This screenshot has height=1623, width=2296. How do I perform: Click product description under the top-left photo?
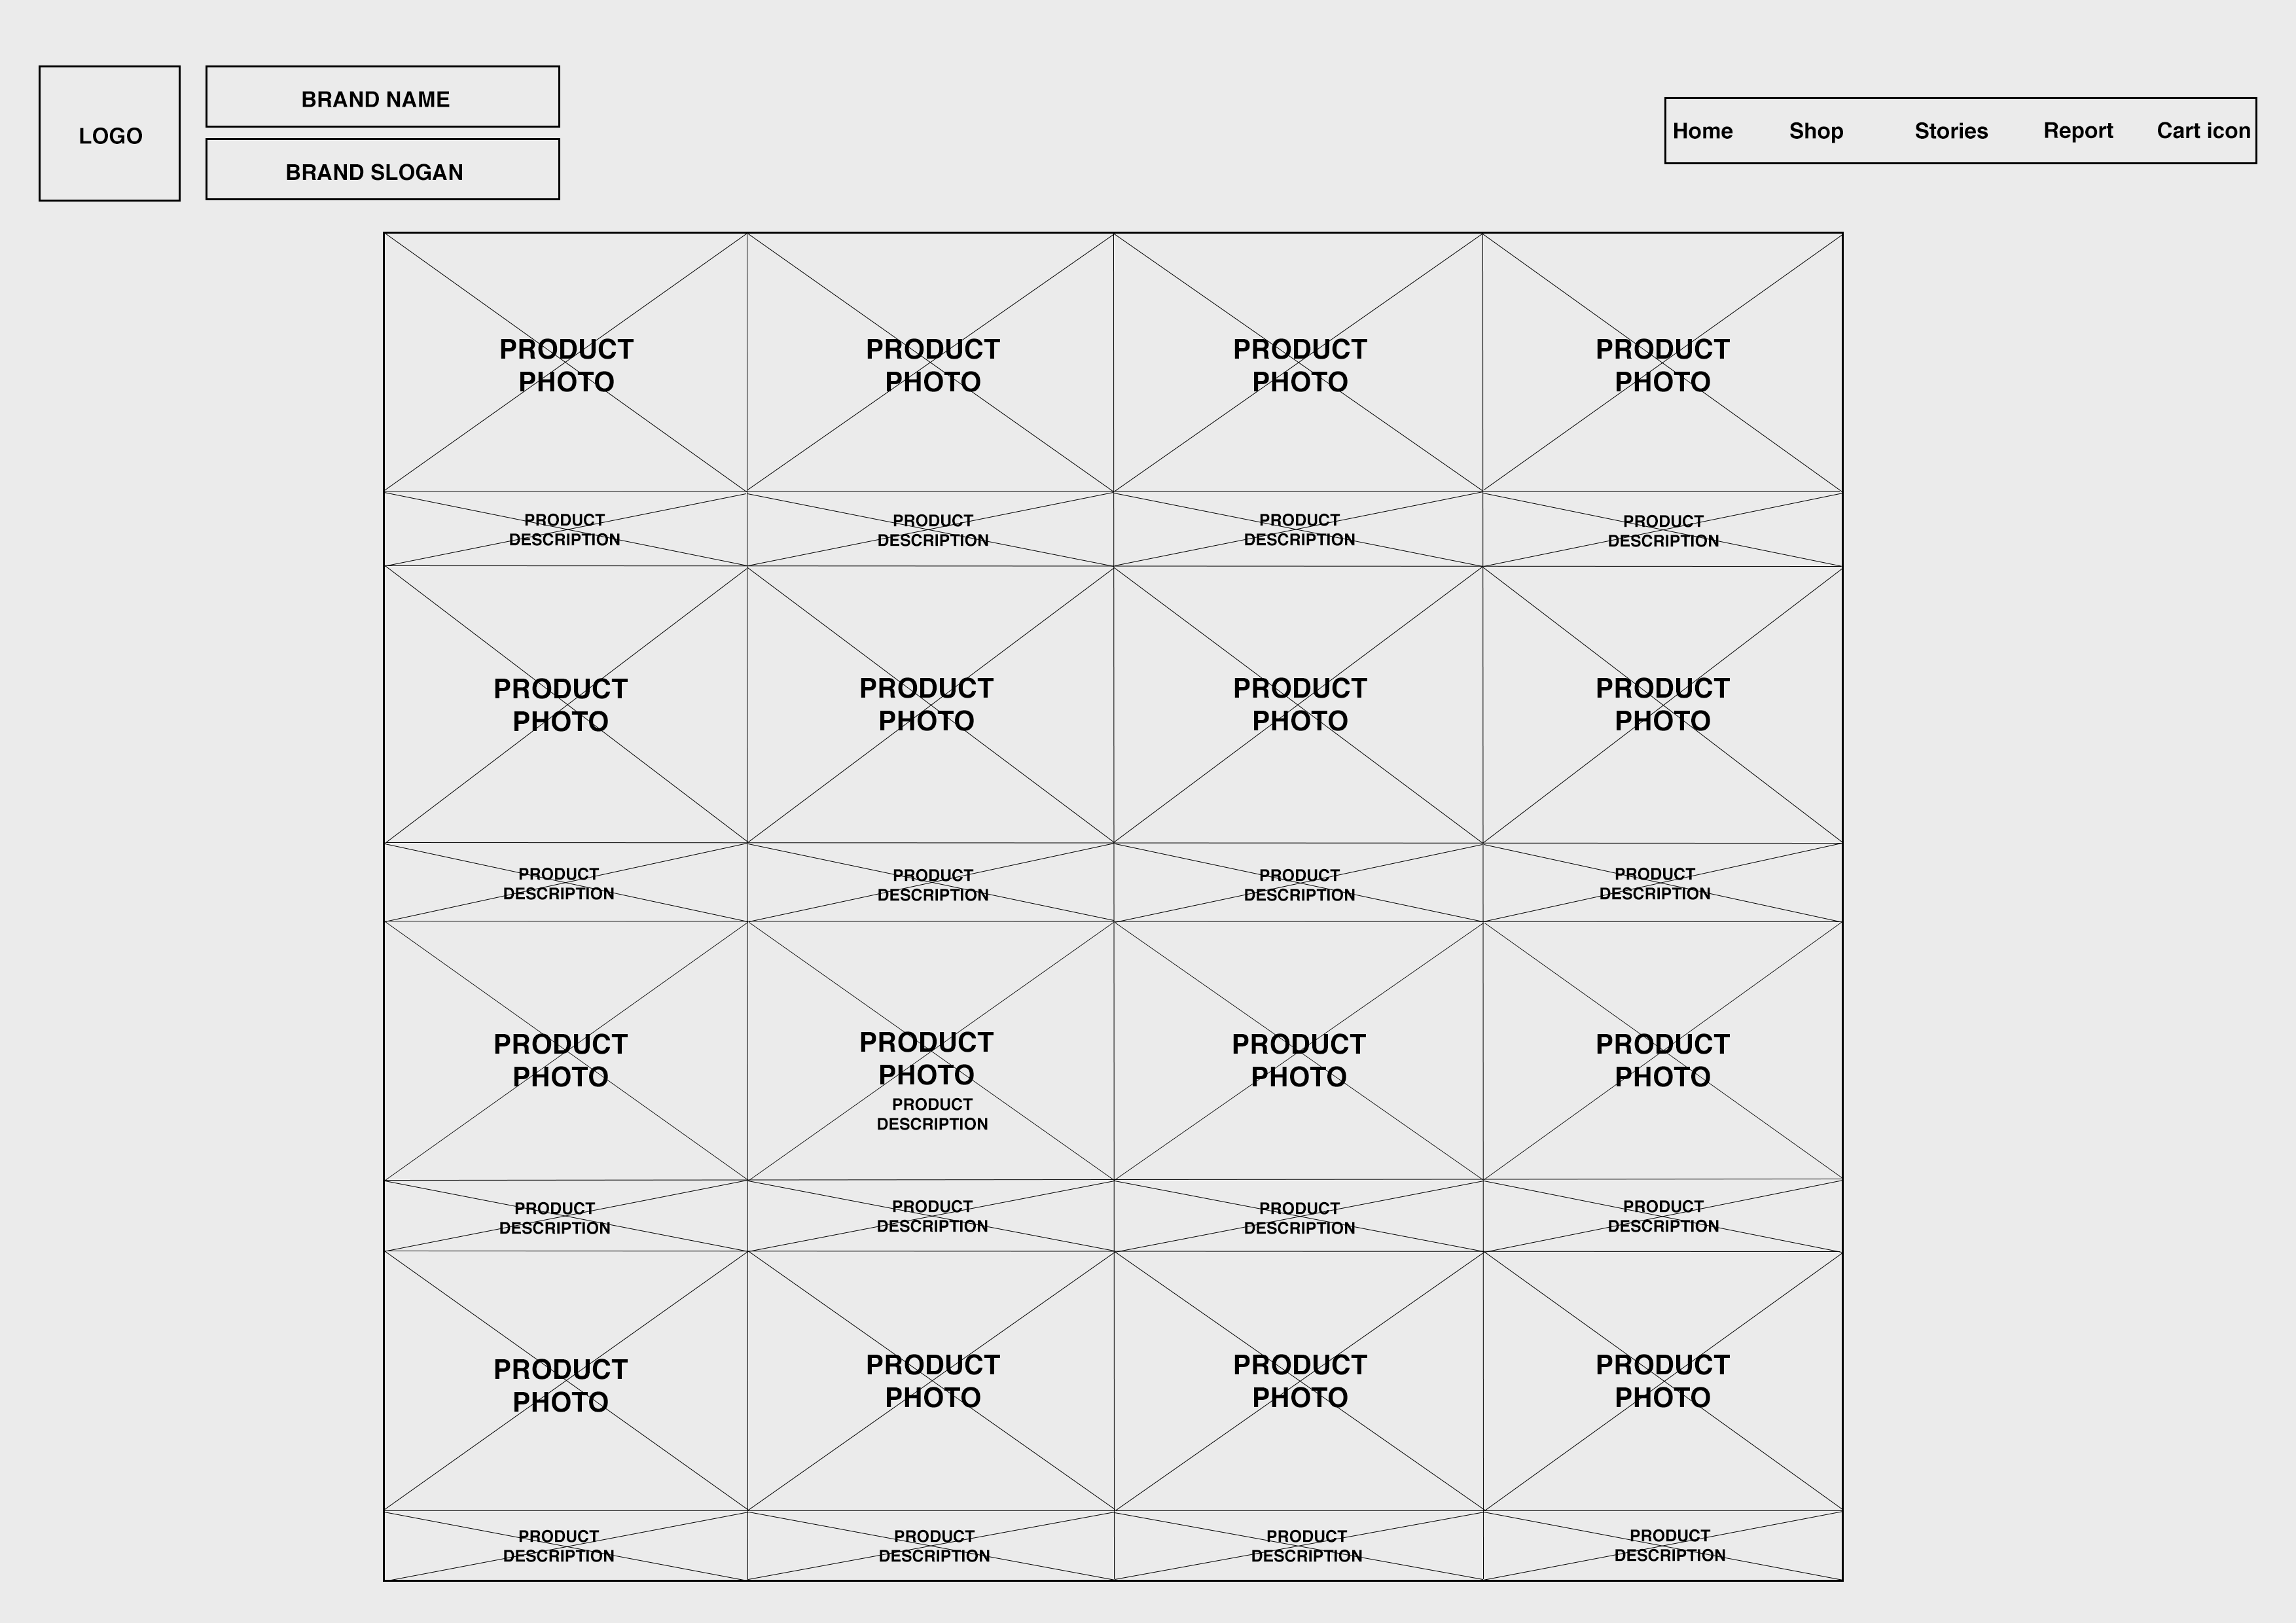tap(565, 530)
